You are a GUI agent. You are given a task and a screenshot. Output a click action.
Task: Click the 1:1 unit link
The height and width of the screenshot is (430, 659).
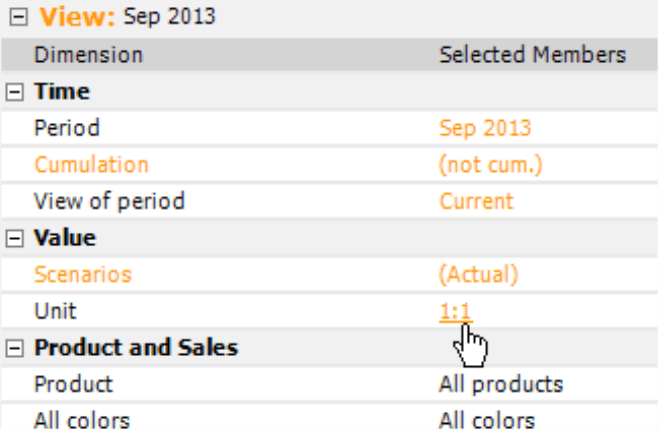point(455,311)
